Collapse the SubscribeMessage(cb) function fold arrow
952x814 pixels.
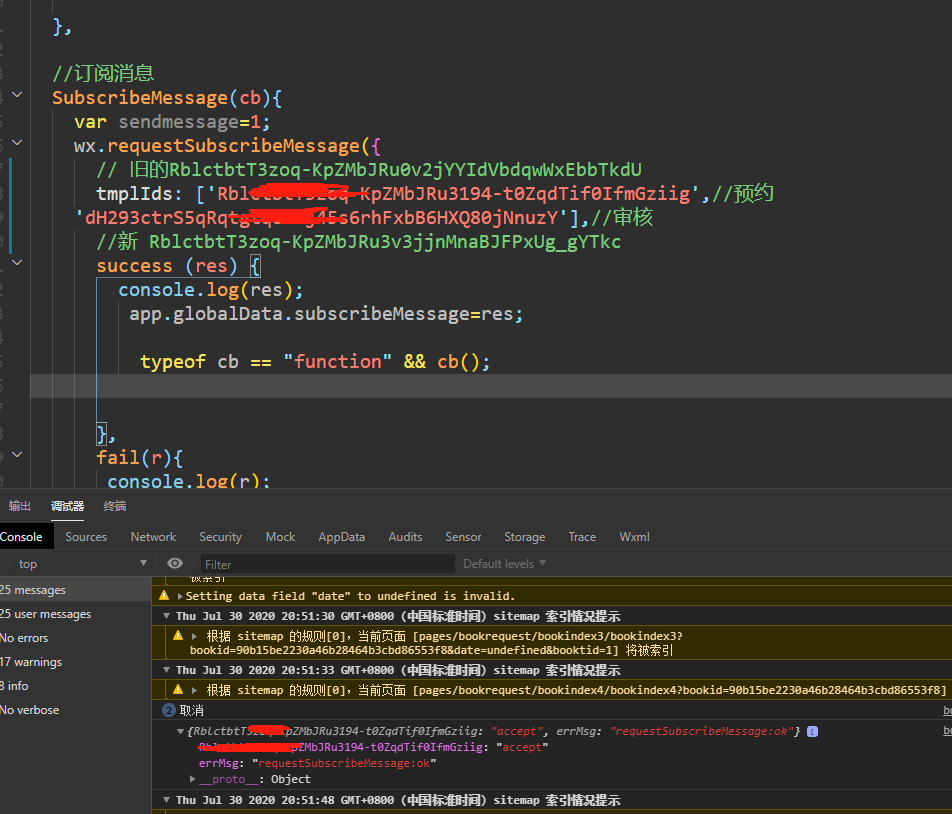(17, 95)
